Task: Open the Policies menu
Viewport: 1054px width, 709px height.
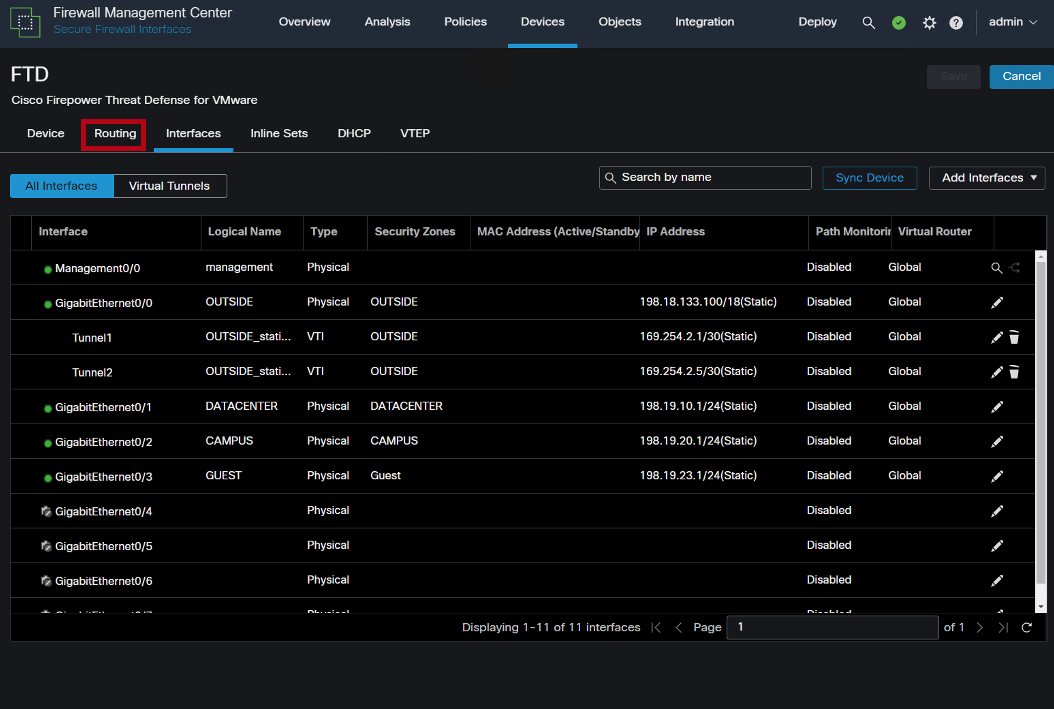Action: [465, 22]
